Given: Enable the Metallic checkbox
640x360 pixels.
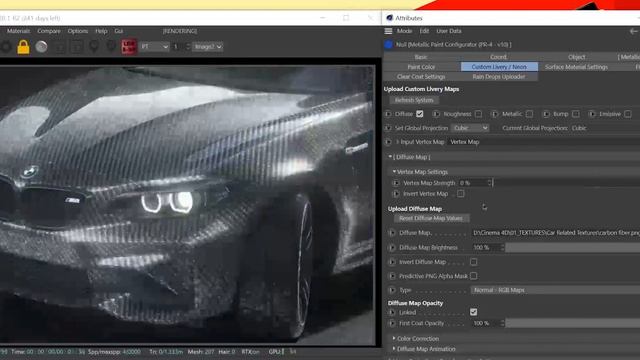Looking at the screenshot, I should click(x=529, y=114).
